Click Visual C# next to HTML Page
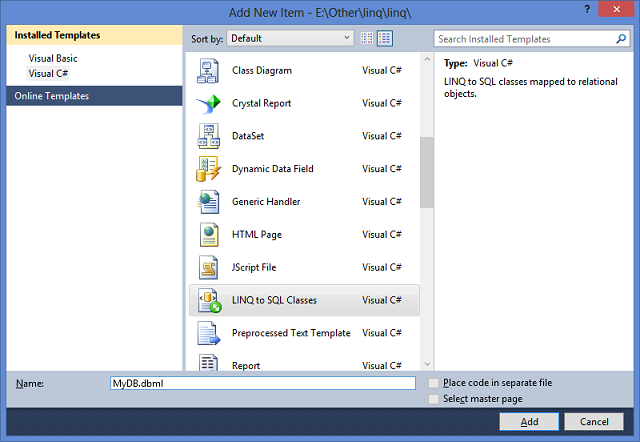 pyautogui.click(x=382, y=235)
